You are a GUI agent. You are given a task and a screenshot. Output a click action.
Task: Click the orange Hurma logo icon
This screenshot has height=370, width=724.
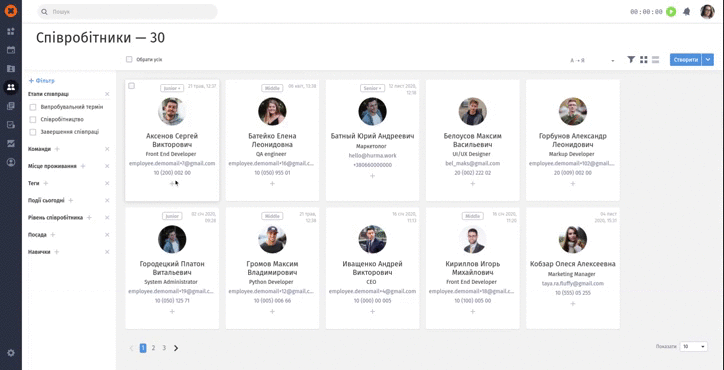[11, 11]
